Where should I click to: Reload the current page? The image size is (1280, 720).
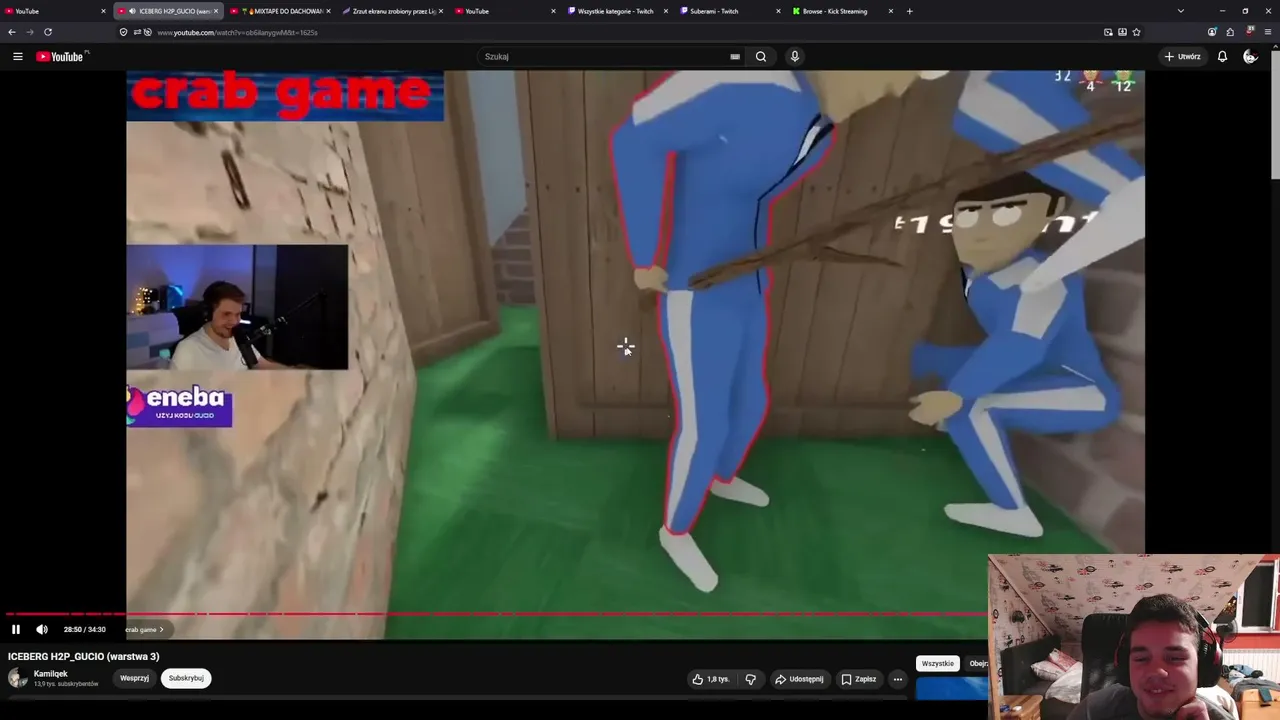coord(47,32)
